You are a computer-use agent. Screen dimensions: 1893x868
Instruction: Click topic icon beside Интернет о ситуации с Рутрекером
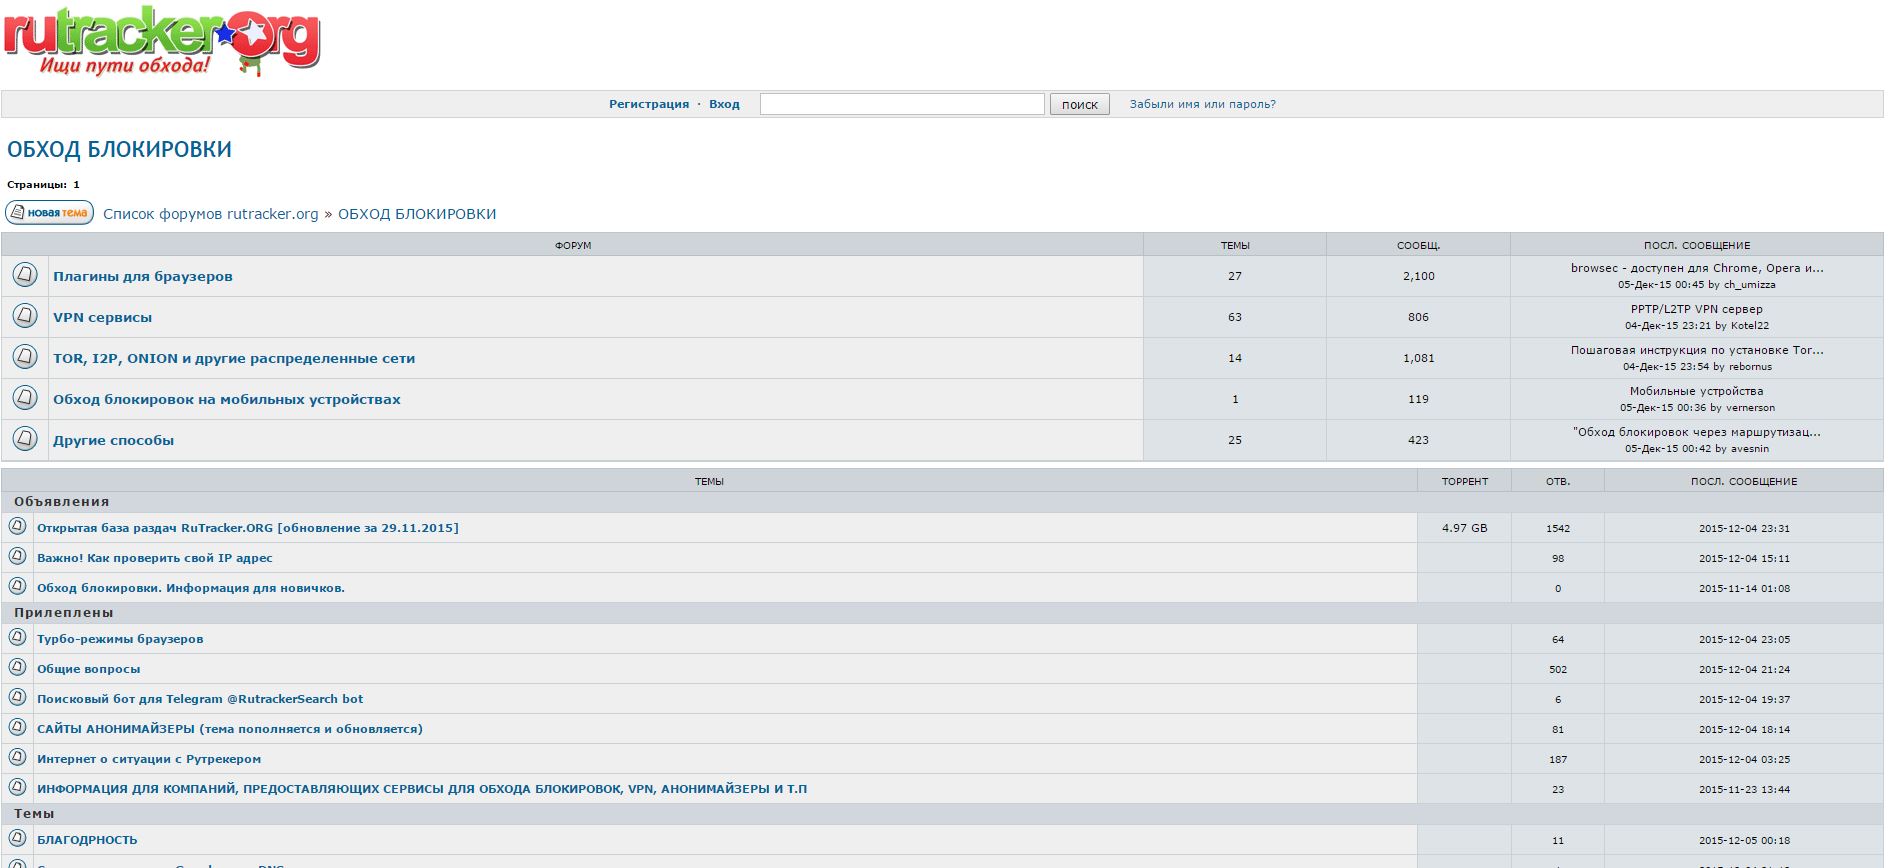click(x=17, y=757)
